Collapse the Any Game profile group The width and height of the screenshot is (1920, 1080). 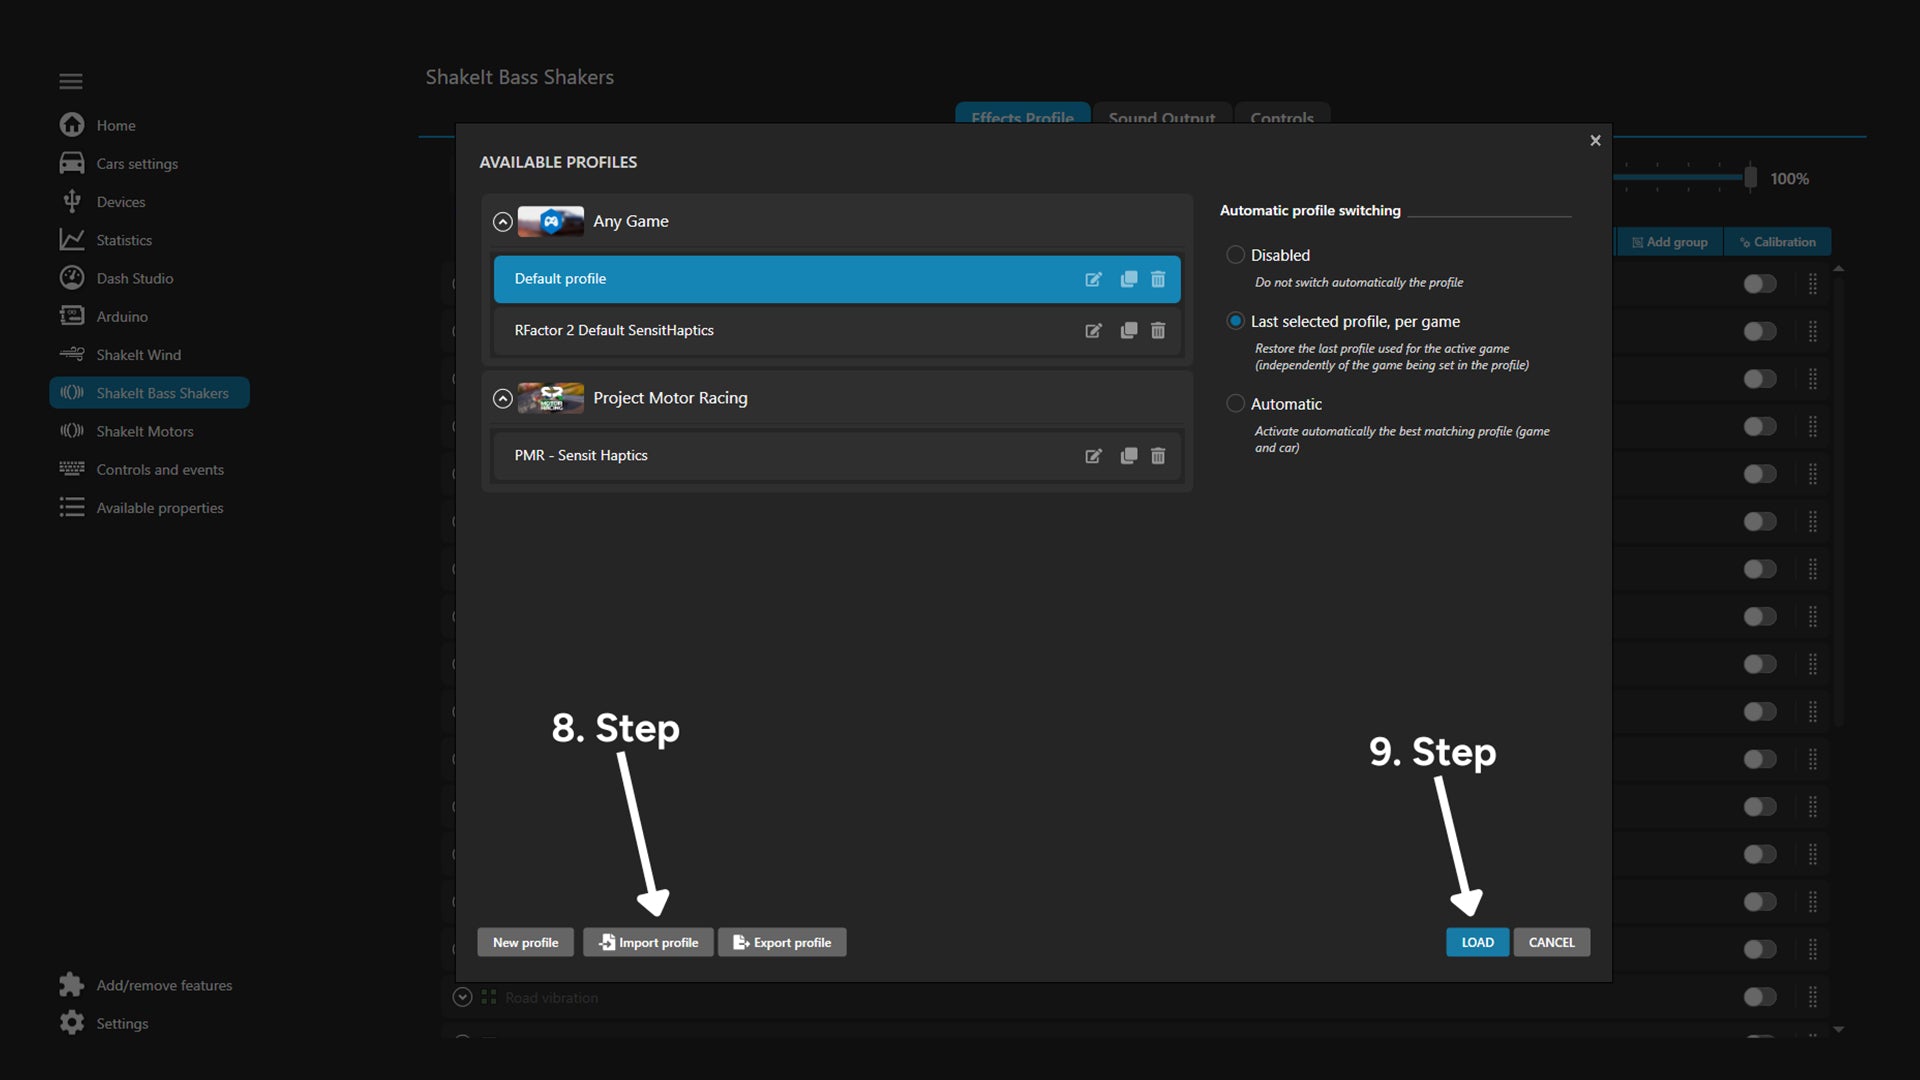tap(503, 222)
